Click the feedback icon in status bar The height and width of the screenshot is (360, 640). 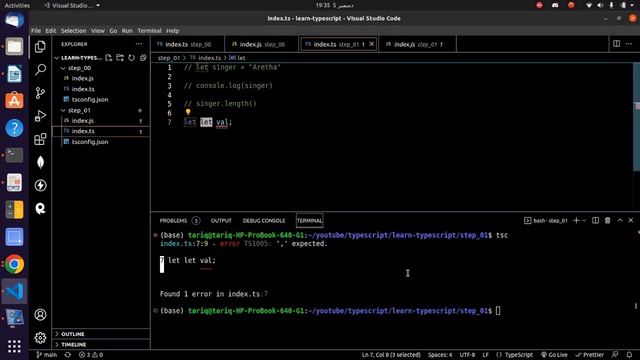pos(615,355)
